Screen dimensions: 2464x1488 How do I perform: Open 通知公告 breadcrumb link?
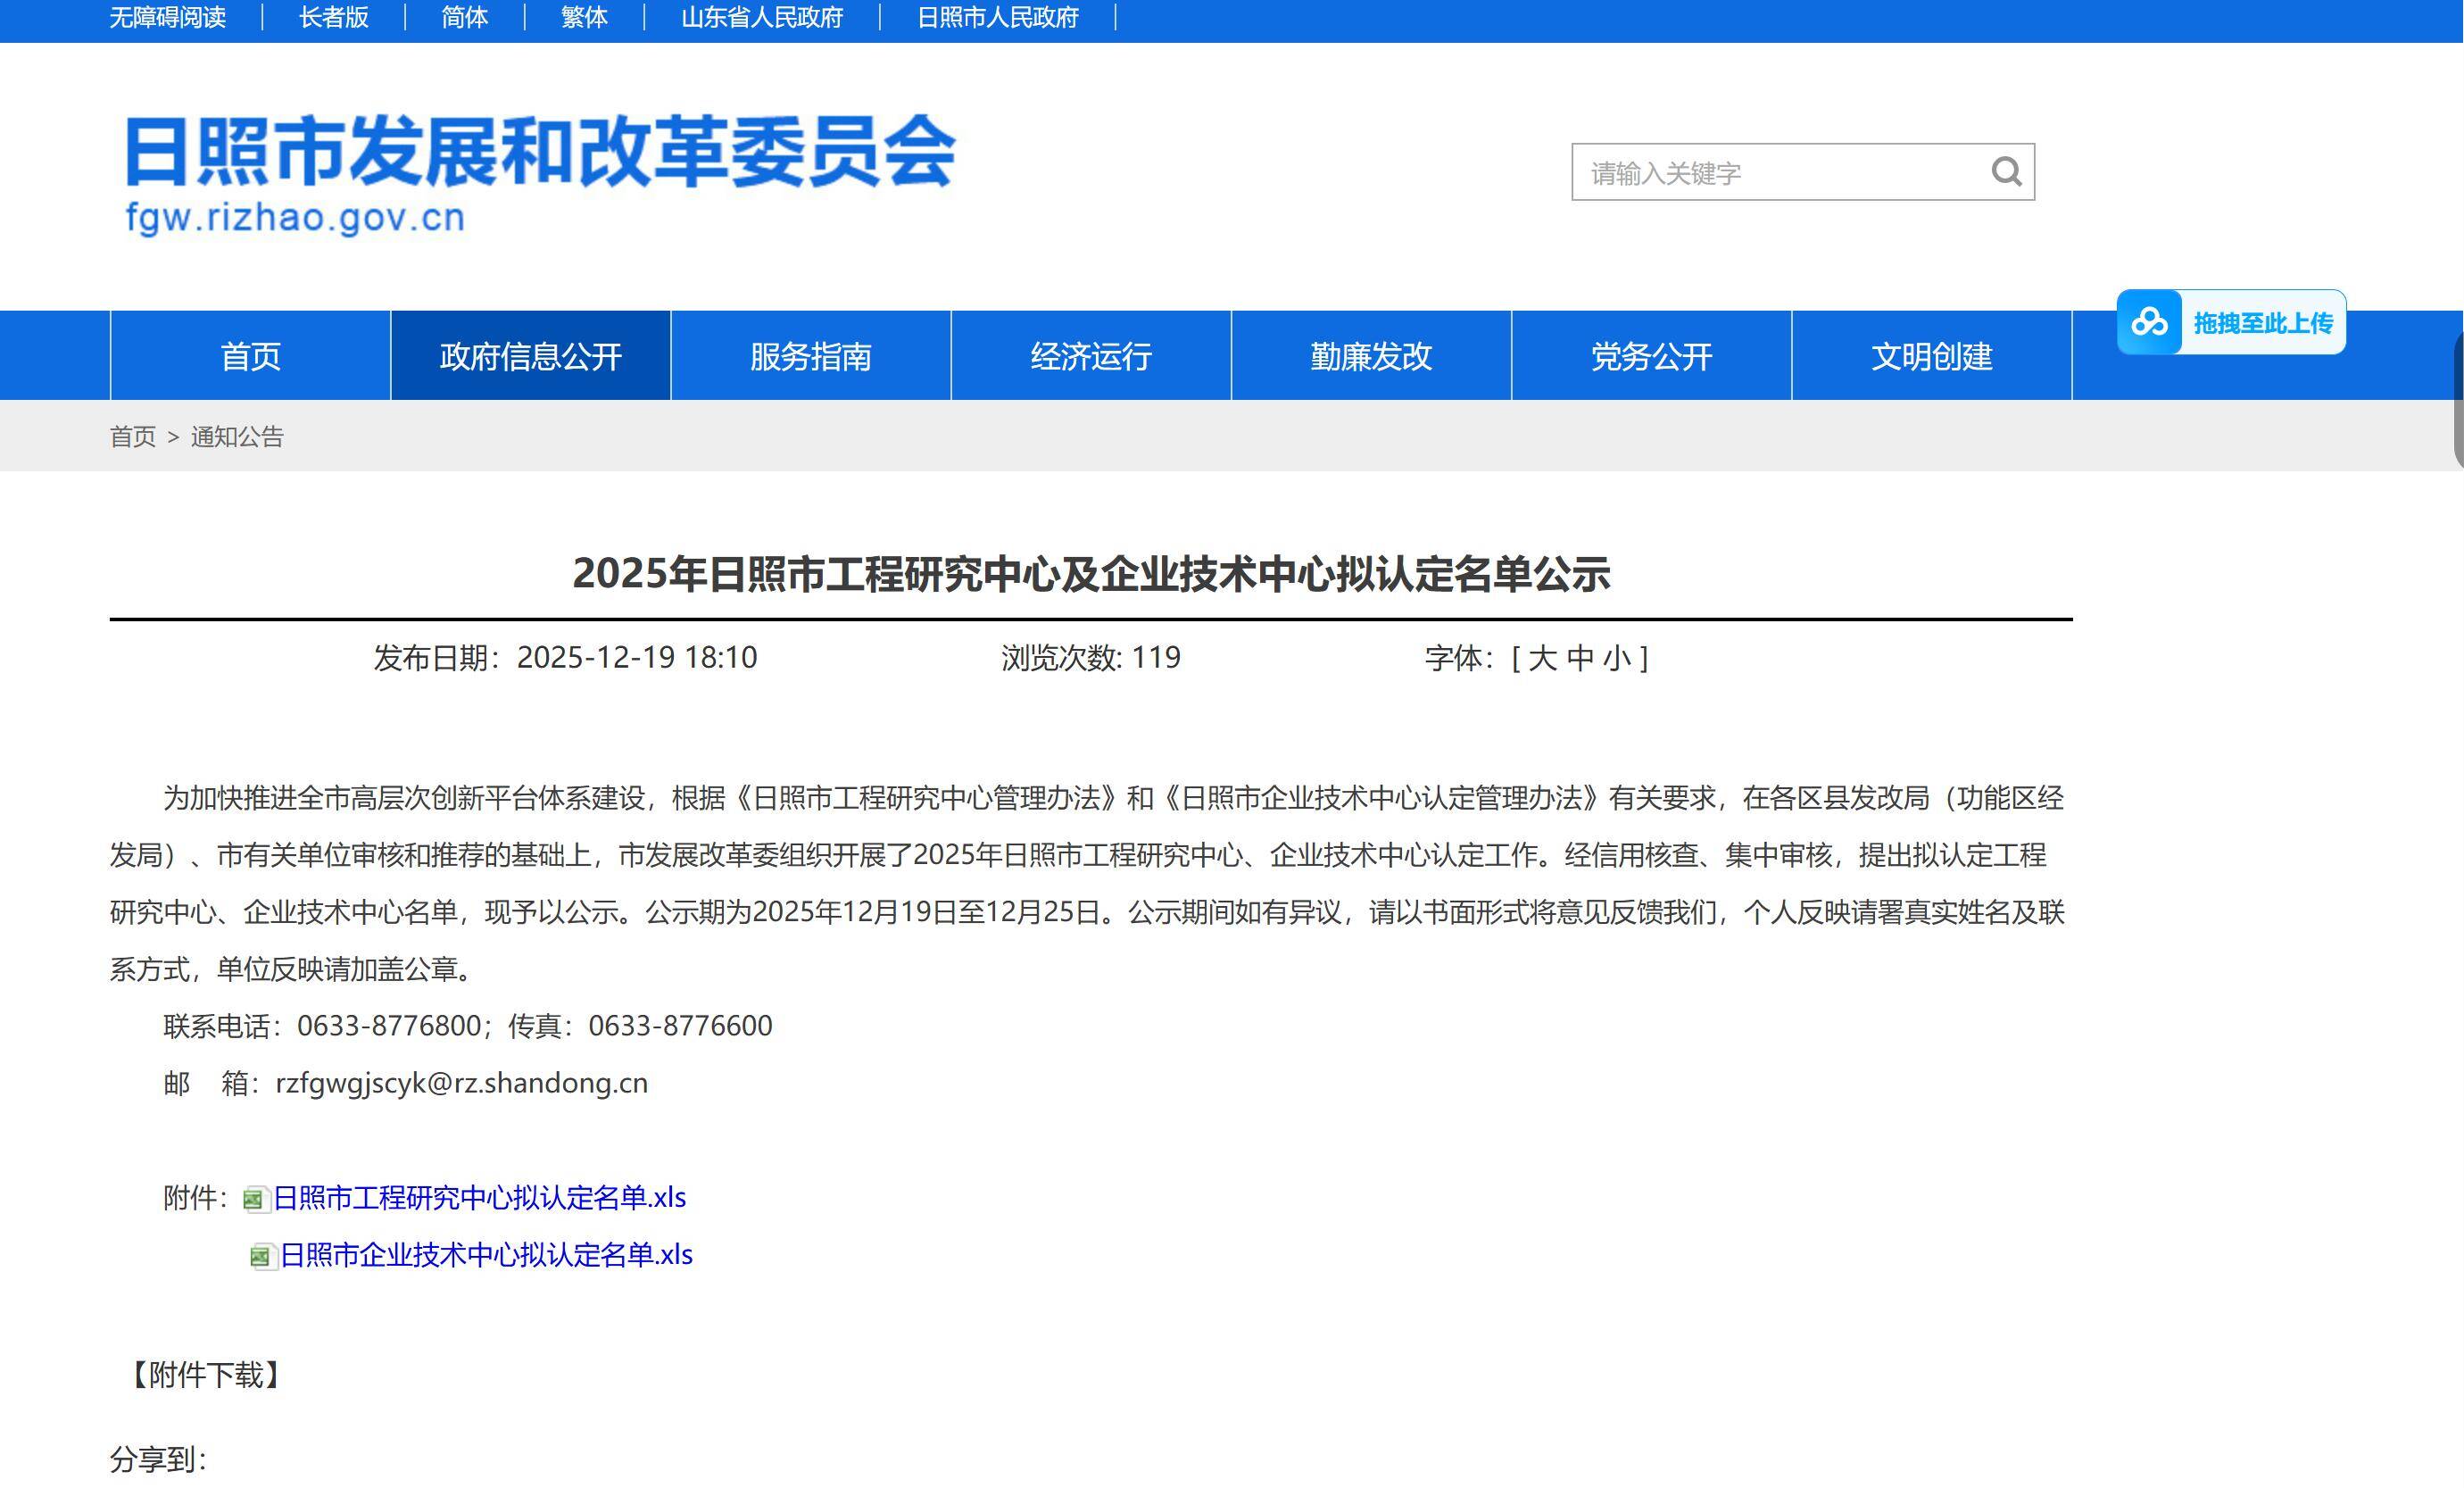click(237, 437)
